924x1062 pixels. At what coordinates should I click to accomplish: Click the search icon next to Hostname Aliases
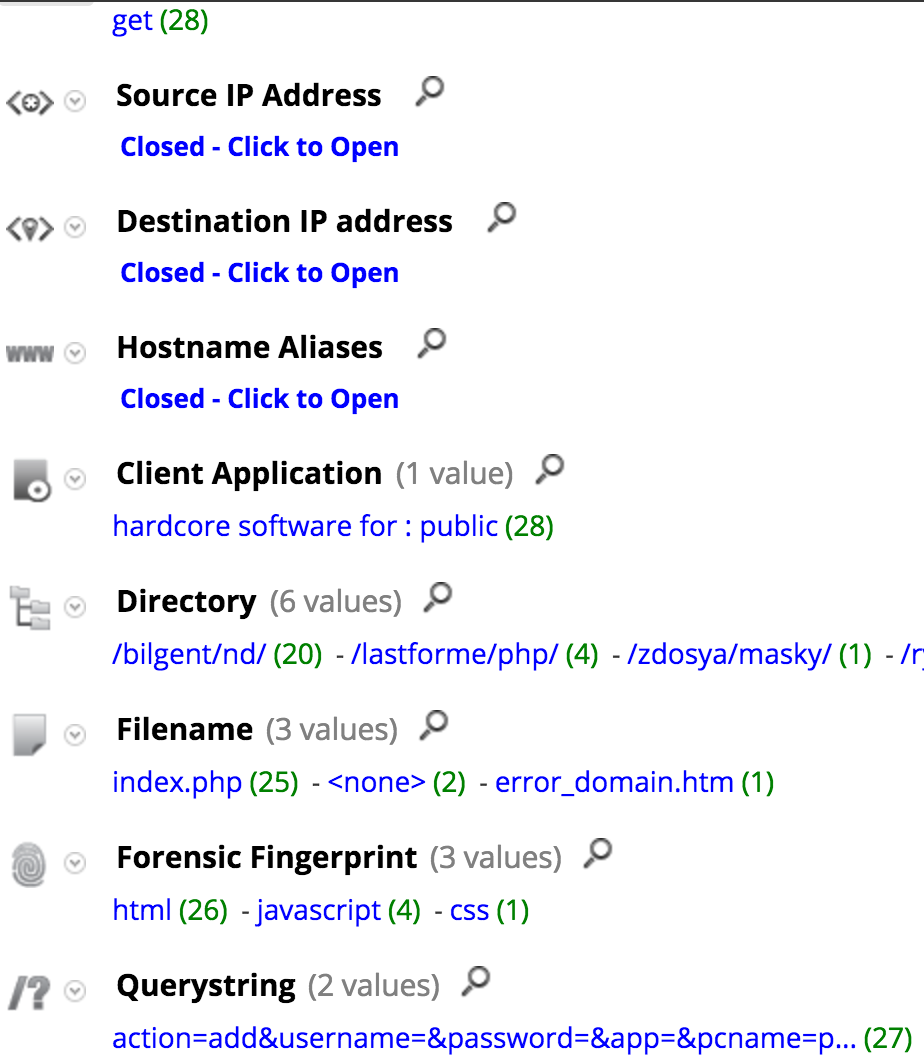[x=431, y=344]
